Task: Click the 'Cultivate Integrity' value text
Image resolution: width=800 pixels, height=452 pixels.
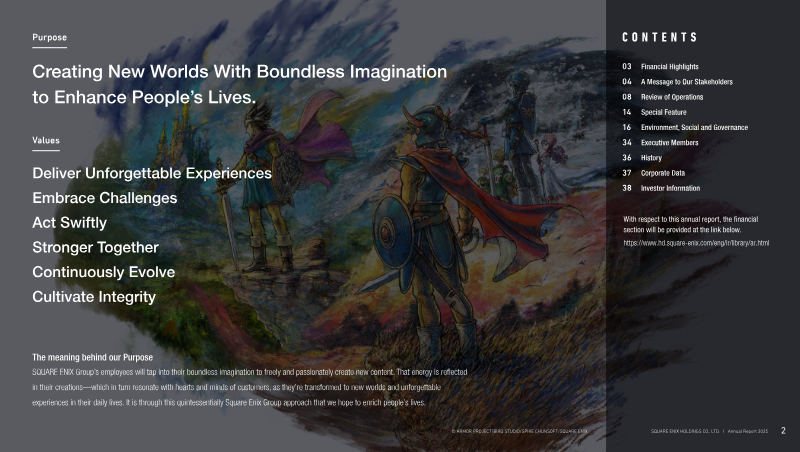Action: click(94, 296)
